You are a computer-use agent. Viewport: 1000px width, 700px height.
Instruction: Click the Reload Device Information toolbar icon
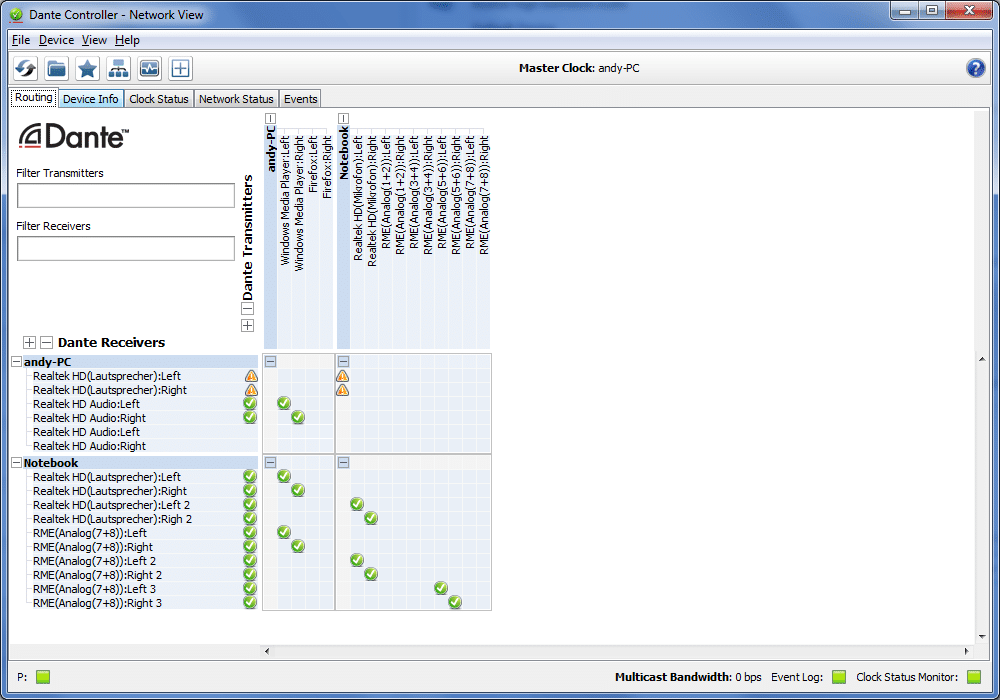(x=26, y=69)
